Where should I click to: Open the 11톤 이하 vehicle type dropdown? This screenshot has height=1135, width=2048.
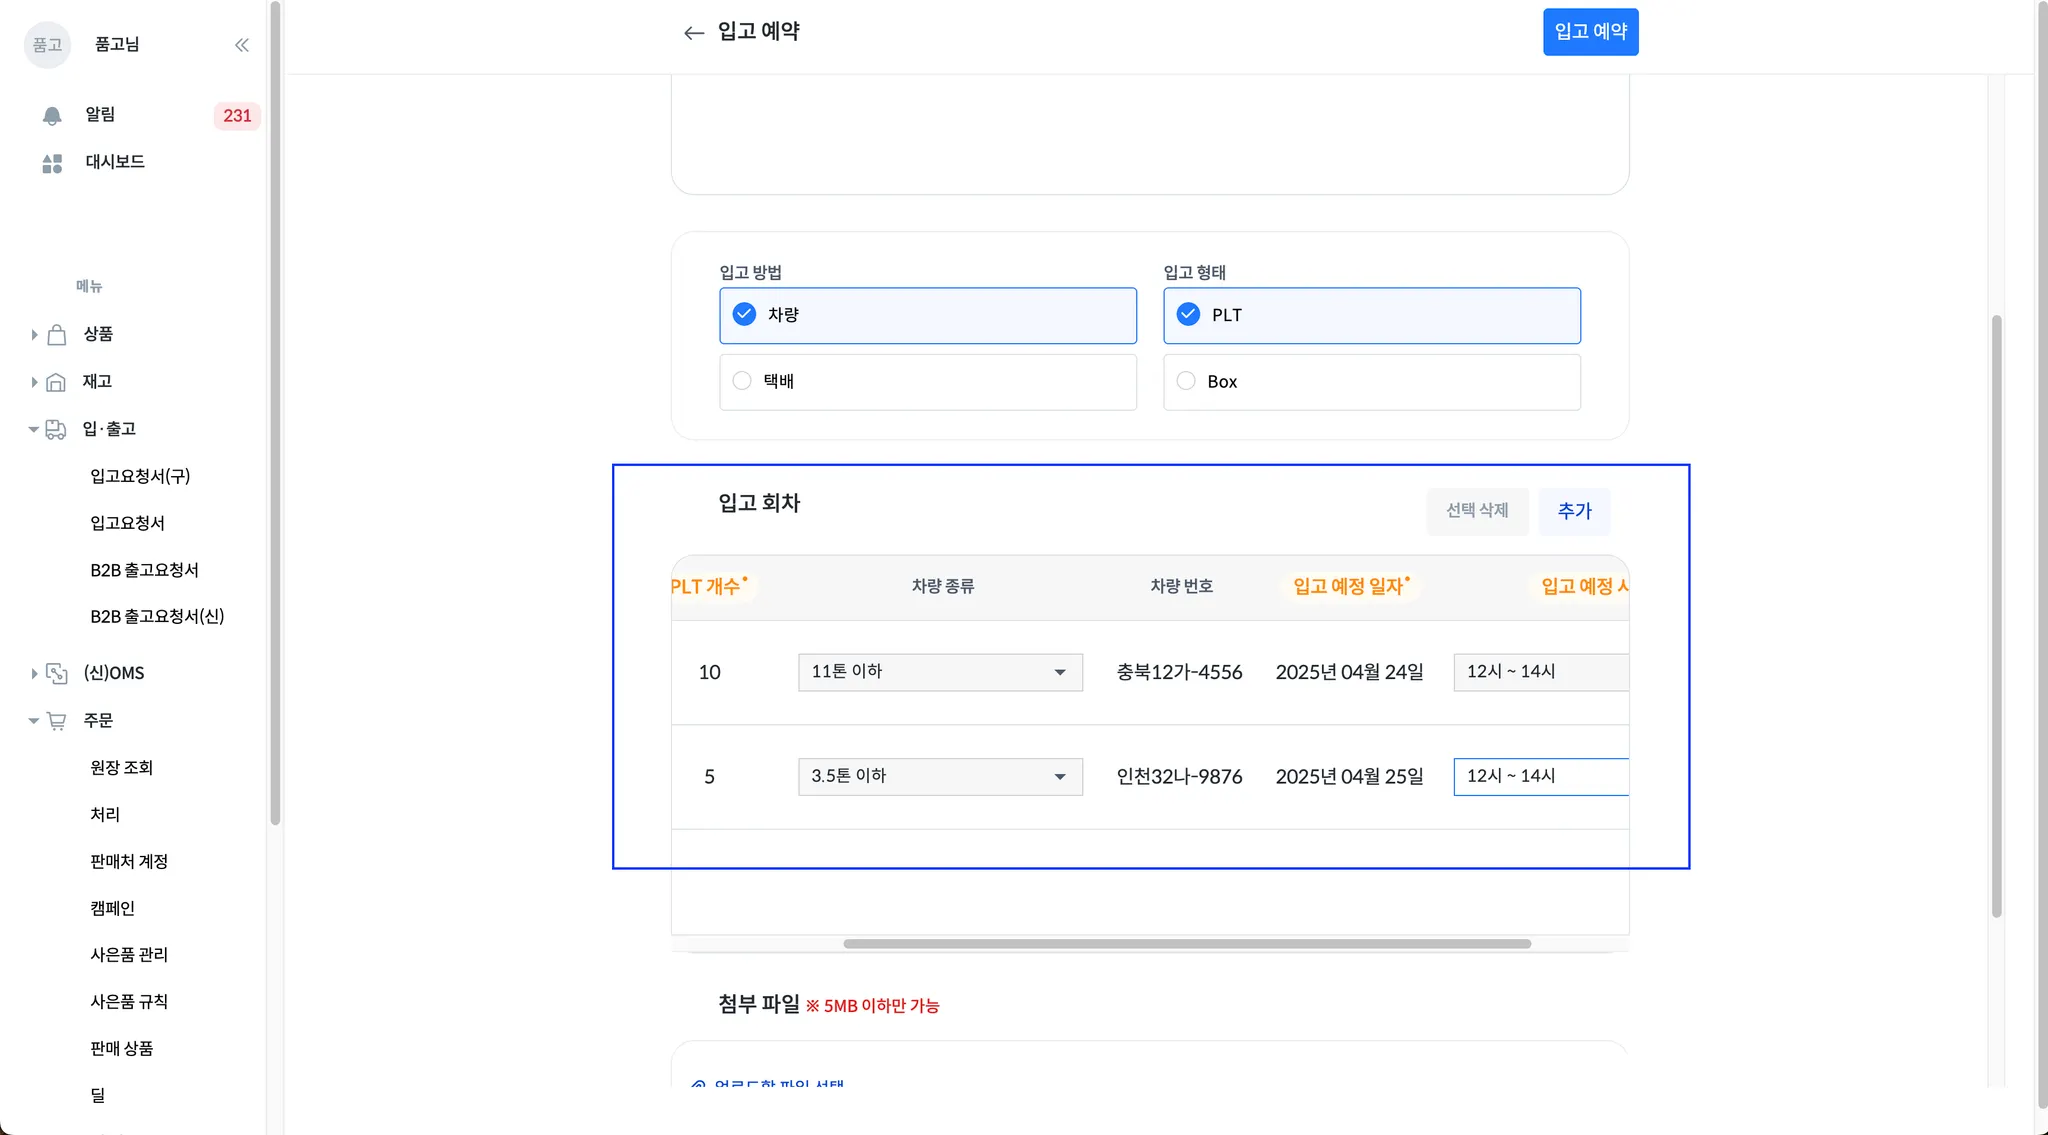pyautogui.click(x=940, y=672)
